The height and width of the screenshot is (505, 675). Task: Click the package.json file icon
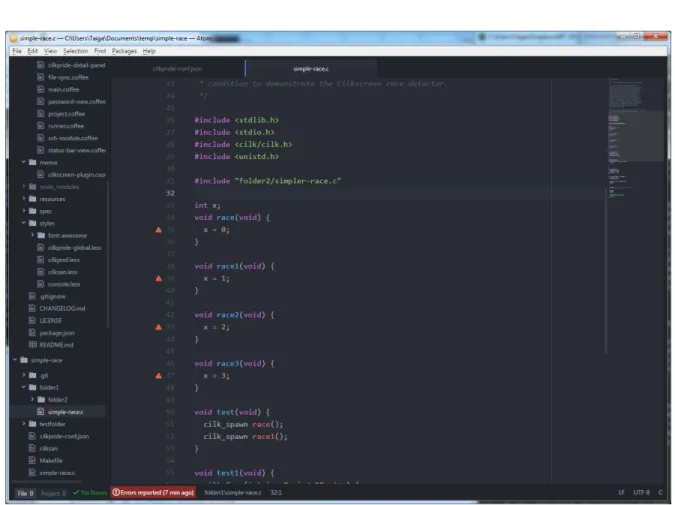[x=32, y=333]
